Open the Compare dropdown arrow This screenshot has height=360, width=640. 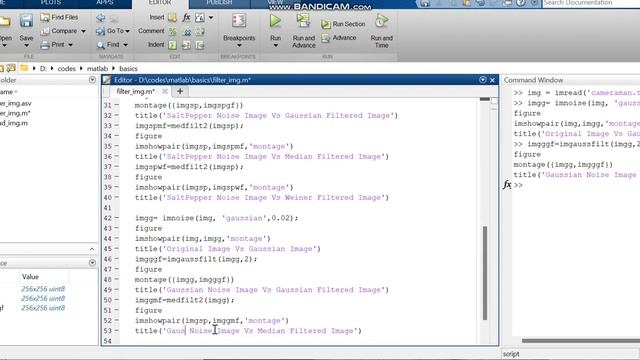(x=83, y=31)
